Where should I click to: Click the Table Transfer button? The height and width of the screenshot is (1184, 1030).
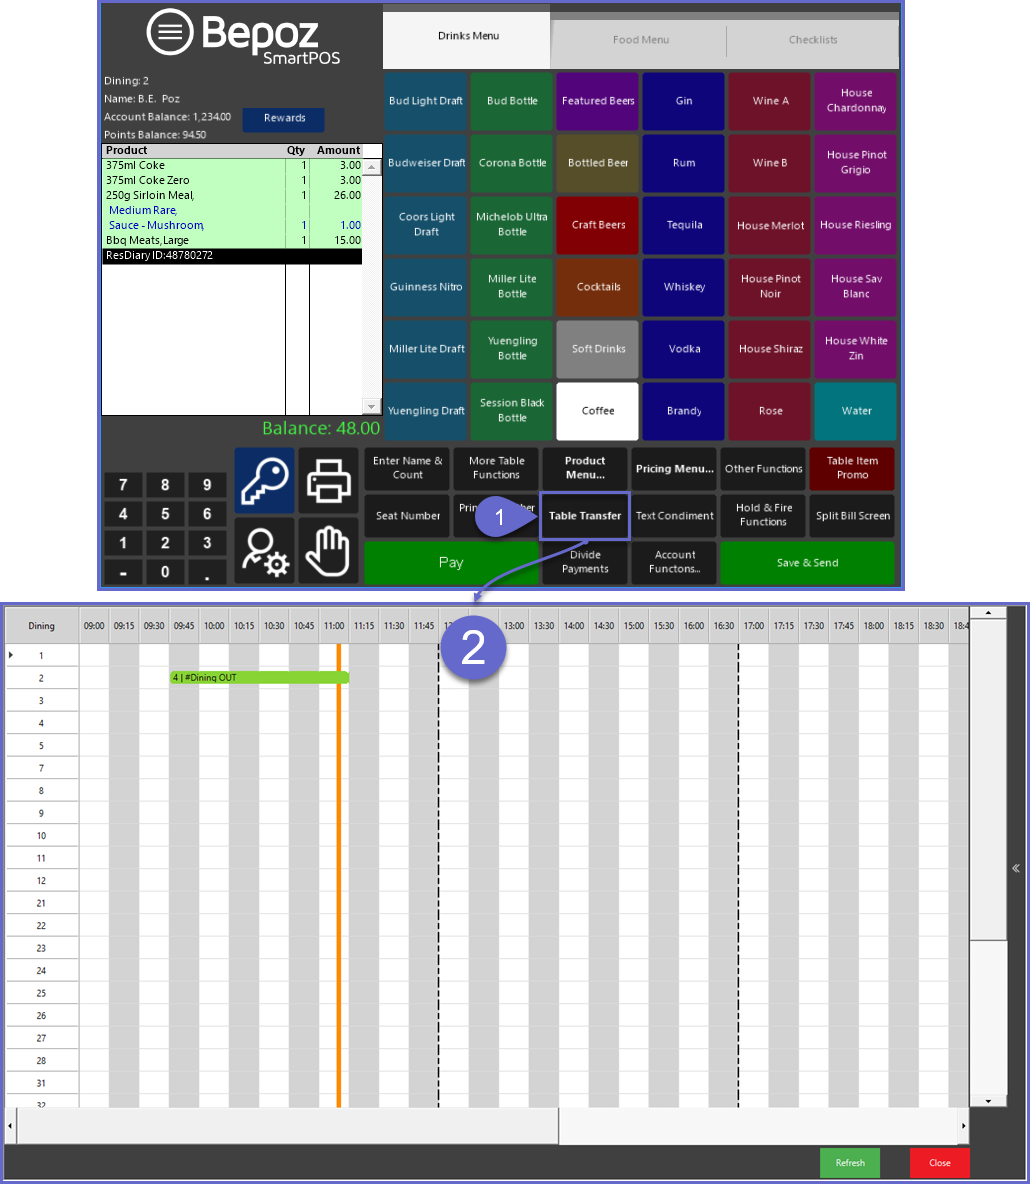tap(584, 516)
